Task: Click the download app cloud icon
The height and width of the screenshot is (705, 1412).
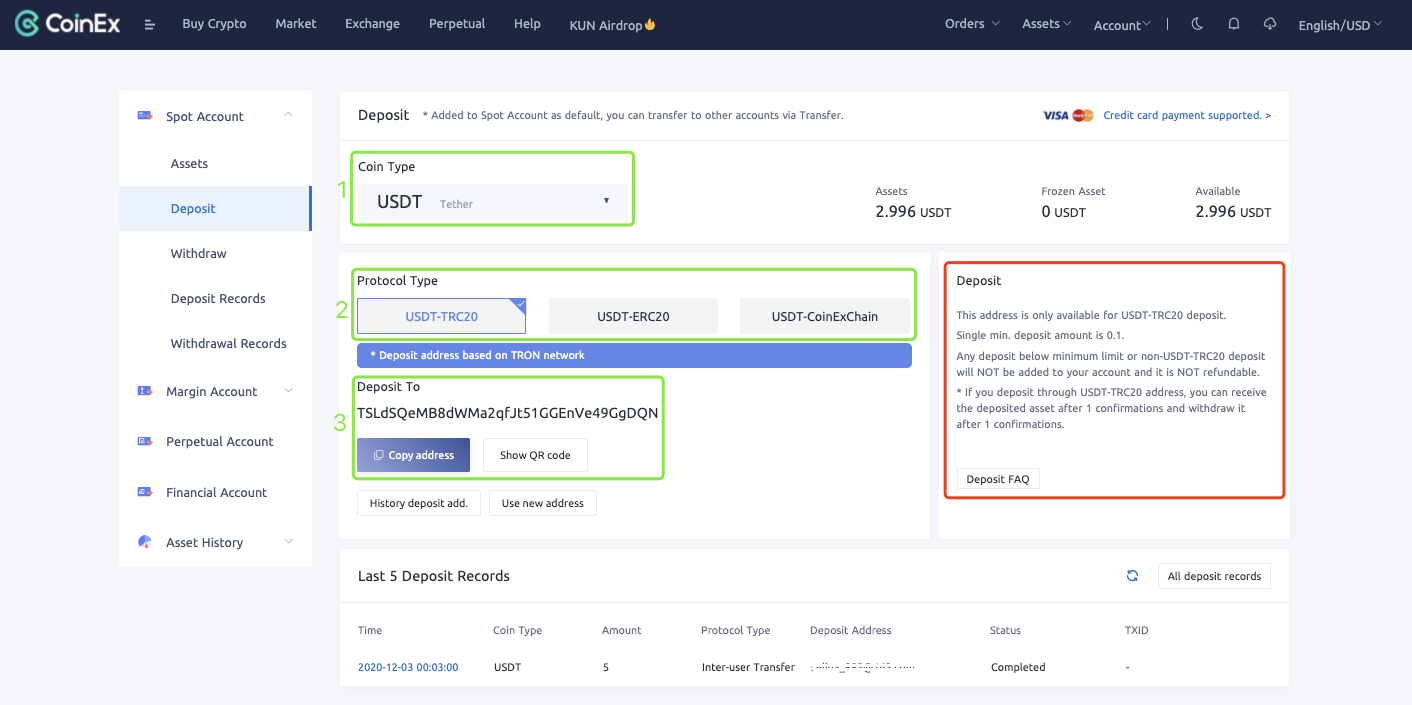Action: 1270,24
